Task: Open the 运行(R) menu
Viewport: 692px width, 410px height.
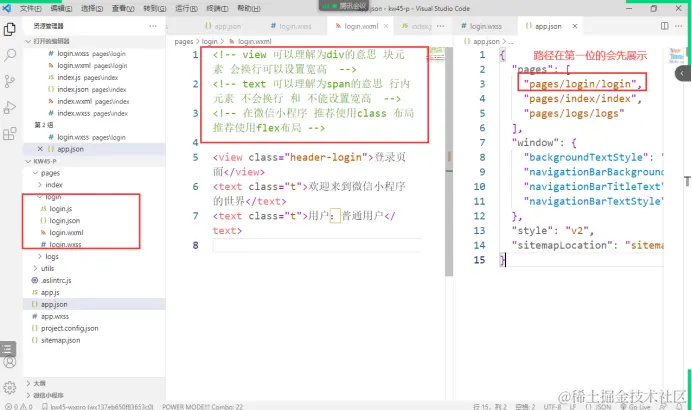Action: pyautogui.click(x=186, y=8)
